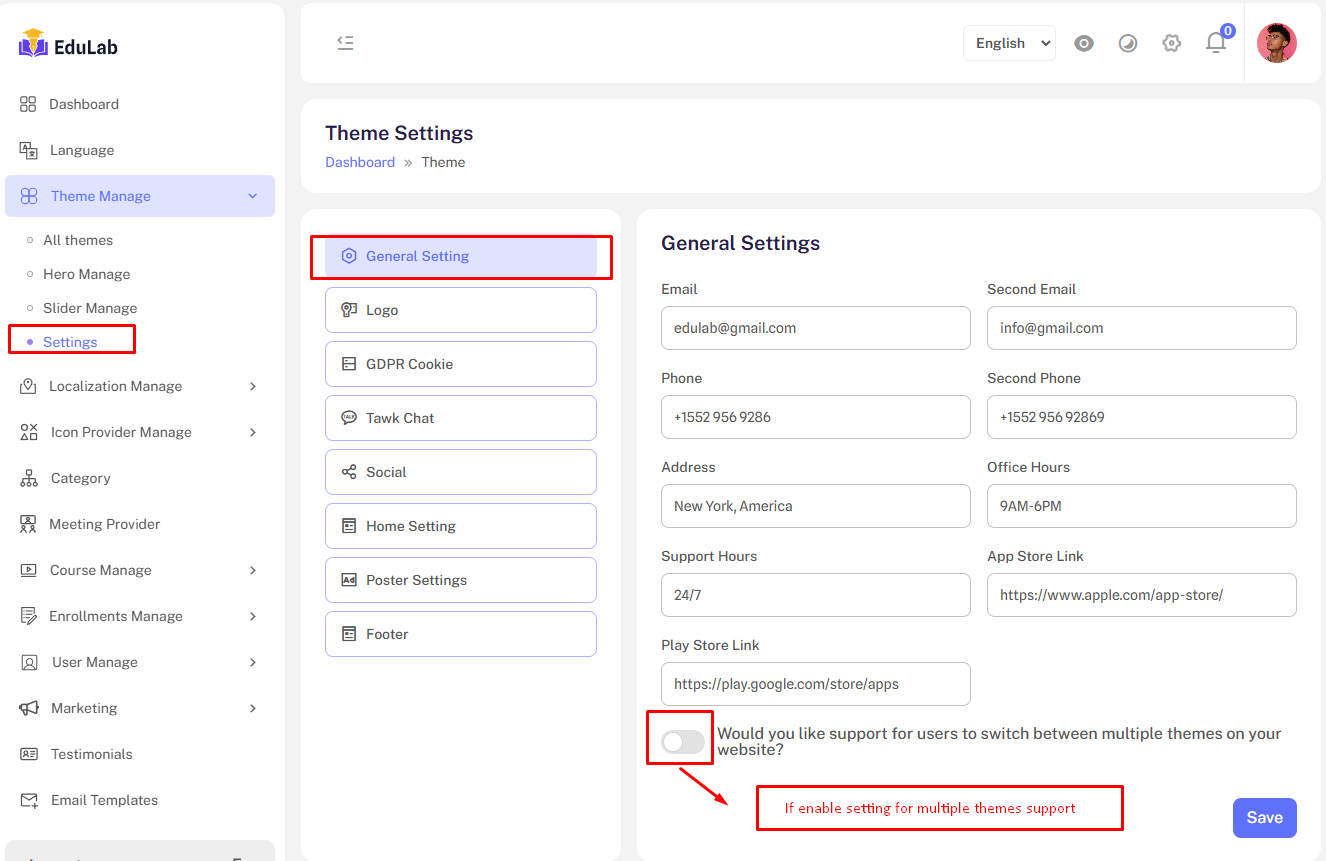This screenshot has height=861, width=1326.
Task: Click the user profile avatar
Action: 1276,43
